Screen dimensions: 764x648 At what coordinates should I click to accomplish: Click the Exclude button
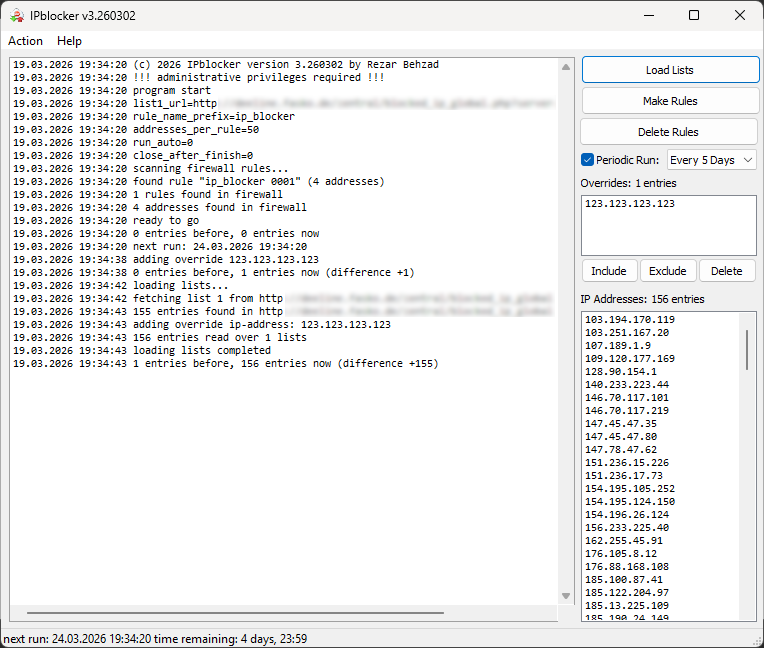(668, 271)
